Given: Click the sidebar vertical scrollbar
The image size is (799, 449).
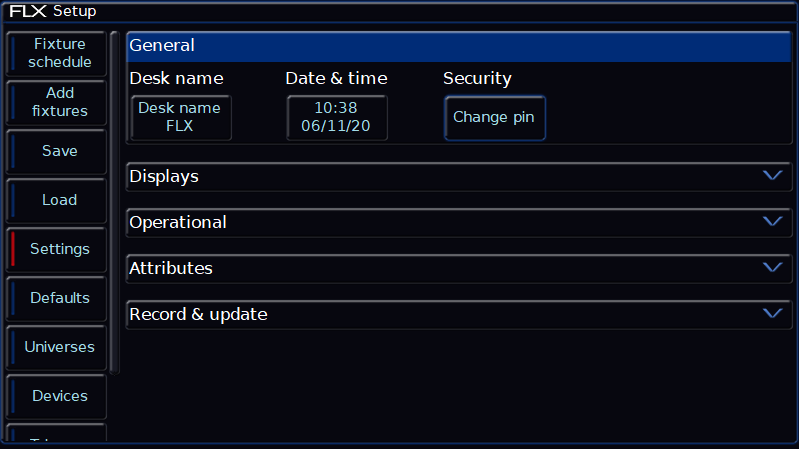Looking at the screenshot, I should pyautogui.click(x=114, y=200).
